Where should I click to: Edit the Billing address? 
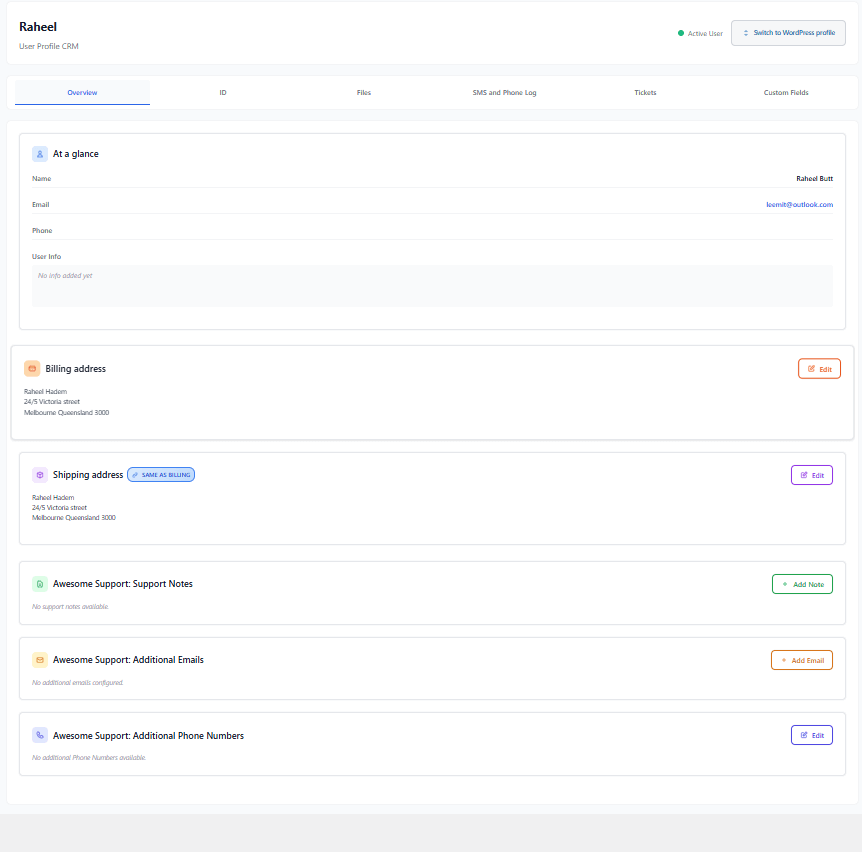819,369
